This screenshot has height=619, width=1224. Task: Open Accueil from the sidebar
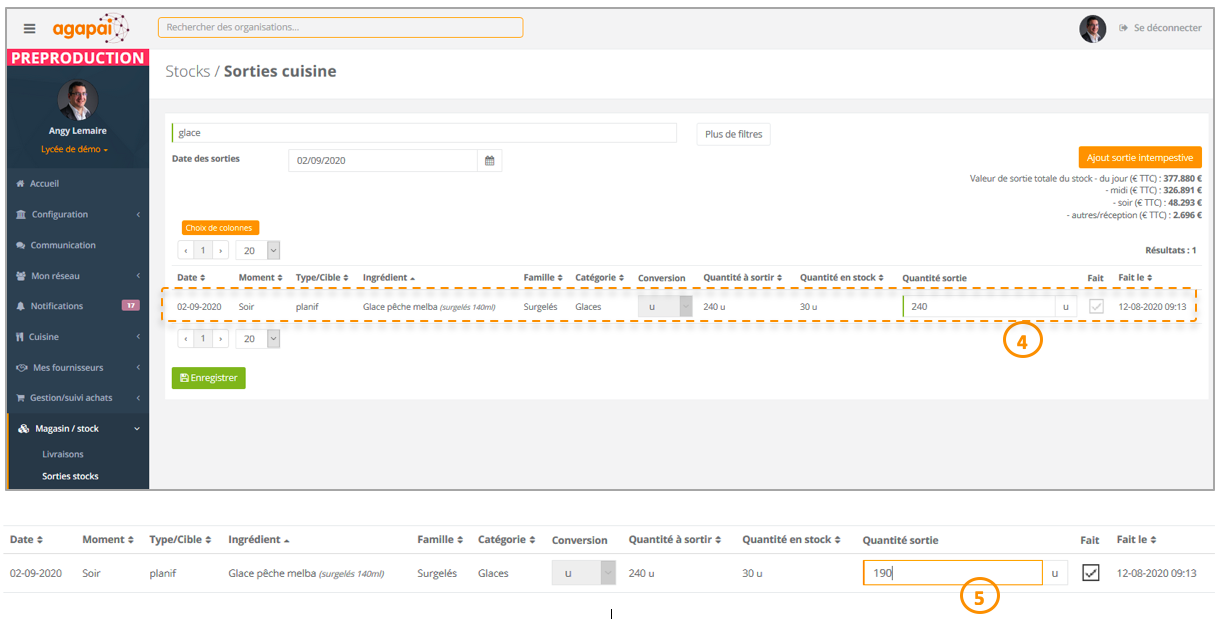point(44,184)
